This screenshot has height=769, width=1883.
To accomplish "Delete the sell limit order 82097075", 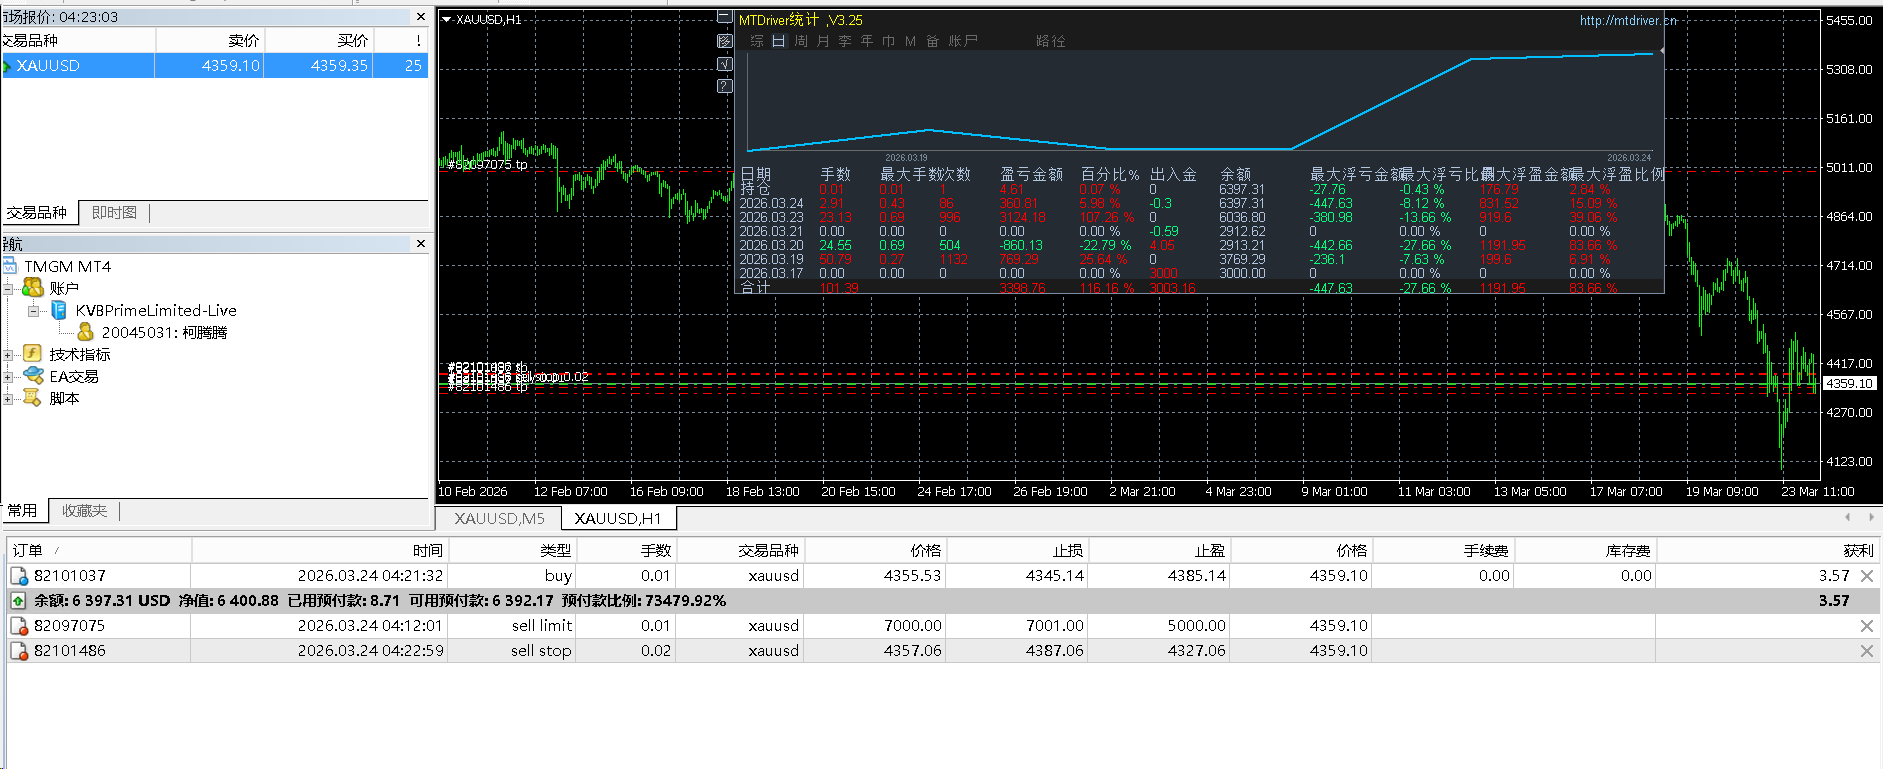I will (x=1866, y=626).
